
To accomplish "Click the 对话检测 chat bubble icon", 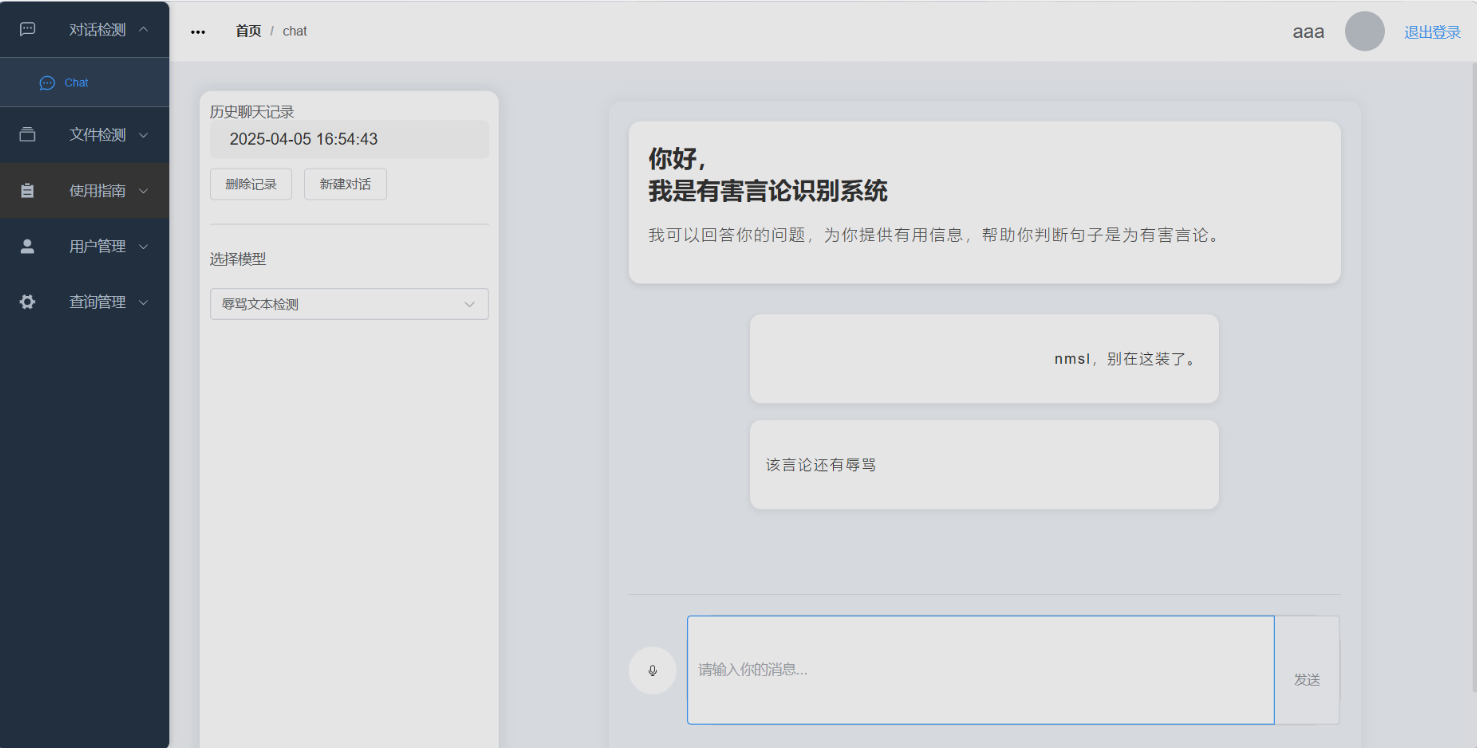I will click(x=28, y=29).
